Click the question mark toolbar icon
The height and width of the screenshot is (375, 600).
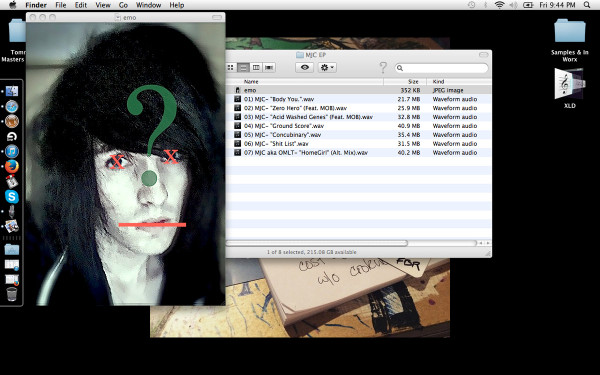click(383, 68)
